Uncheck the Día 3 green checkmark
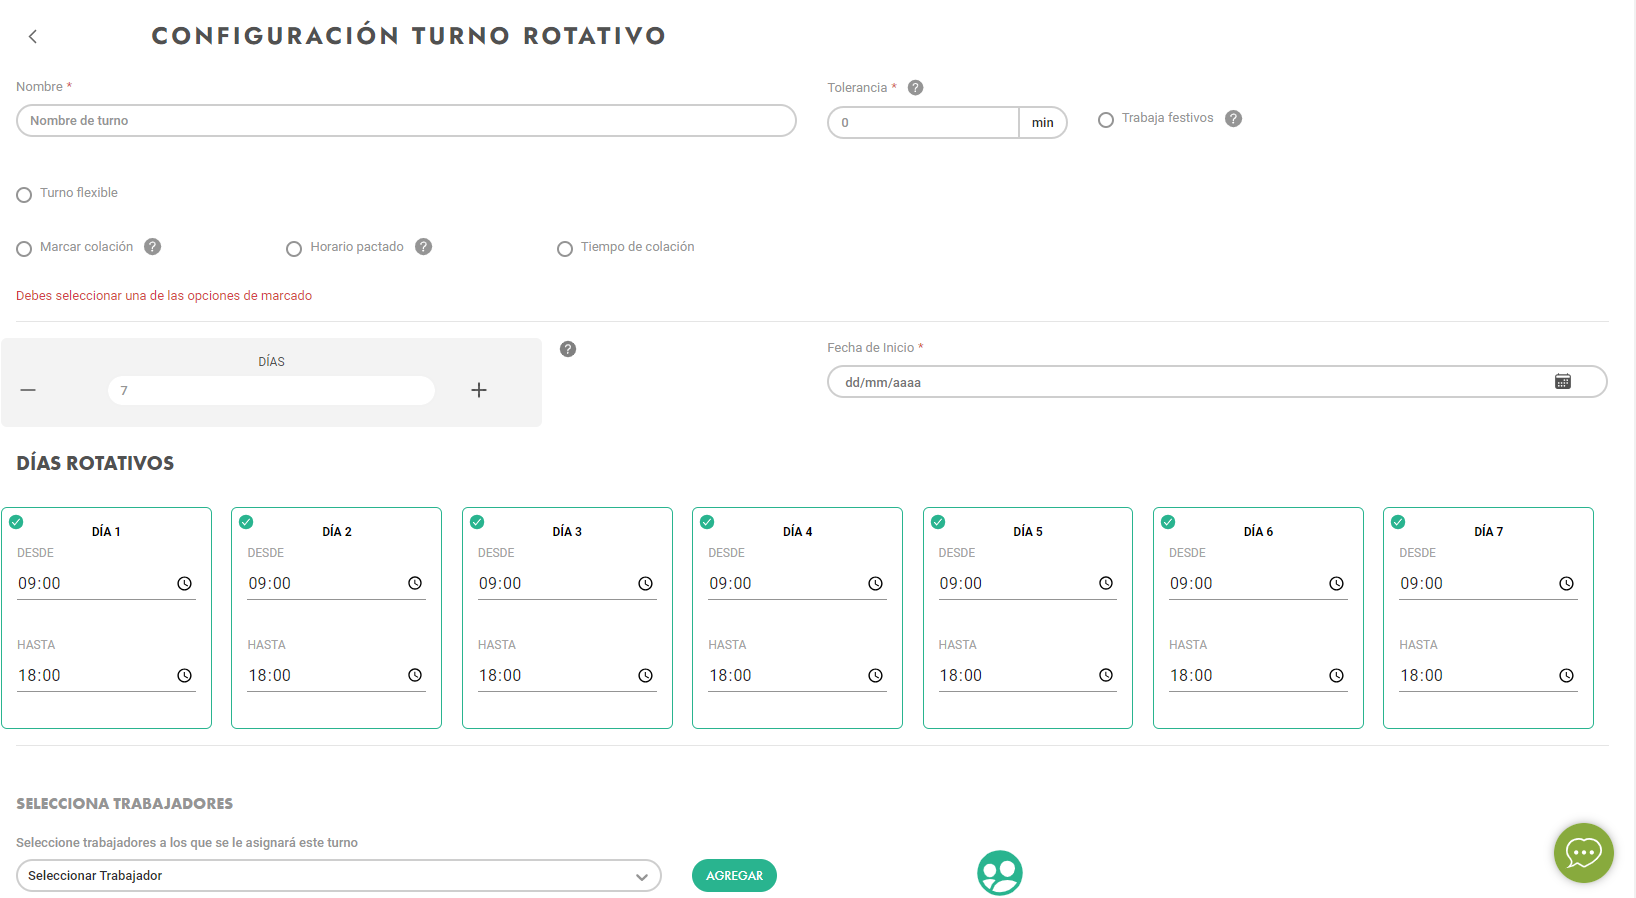Viewport: 1636px width, 898px height. coord(477,522)
